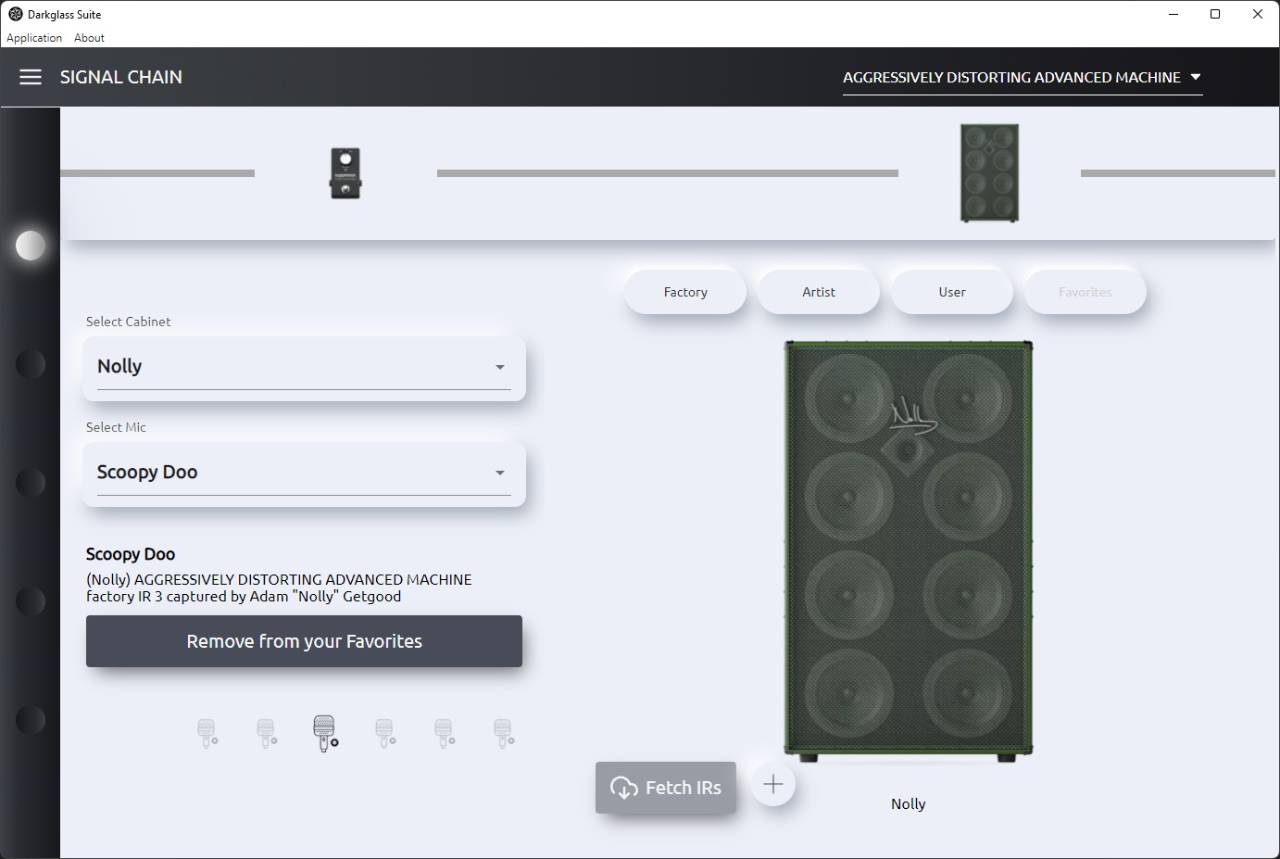1280x859 pixels.
Task: Select the cabinet block in the signal chain
Action: click(989, 173)
